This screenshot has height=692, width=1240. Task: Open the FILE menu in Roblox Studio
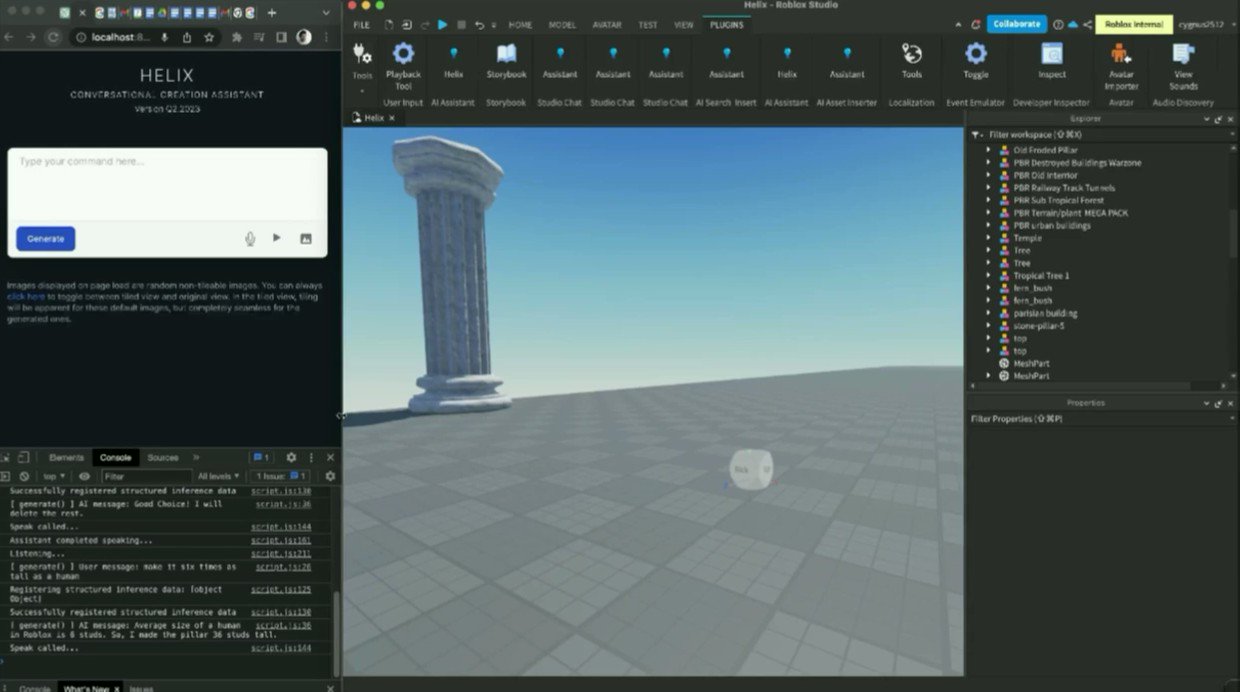(361, 24)
